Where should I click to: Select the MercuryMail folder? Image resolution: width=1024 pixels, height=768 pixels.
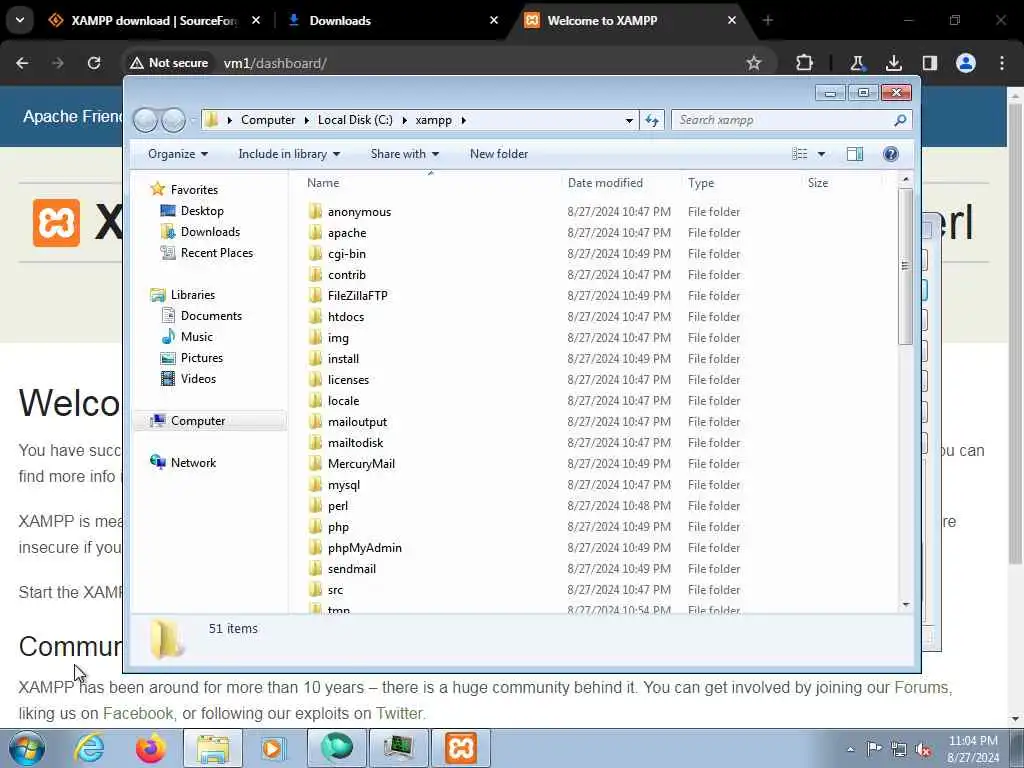[361, 464]
